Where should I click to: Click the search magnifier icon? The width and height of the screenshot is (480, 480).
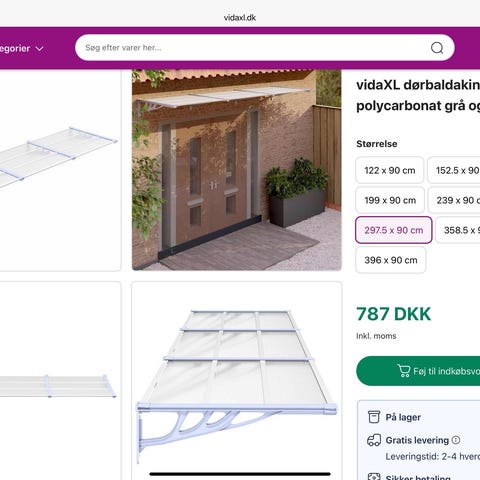437,48
